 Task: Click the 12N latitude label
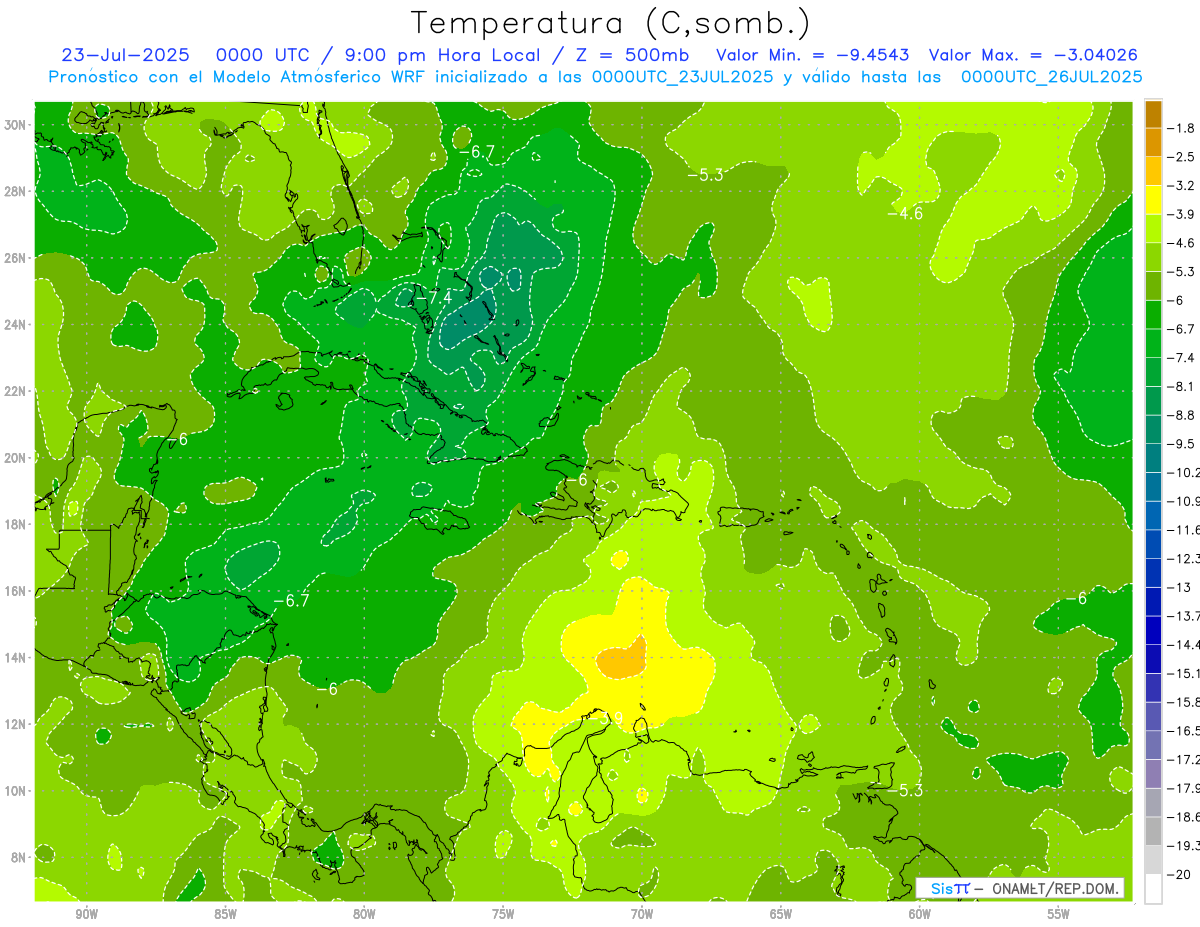point(17,723)
